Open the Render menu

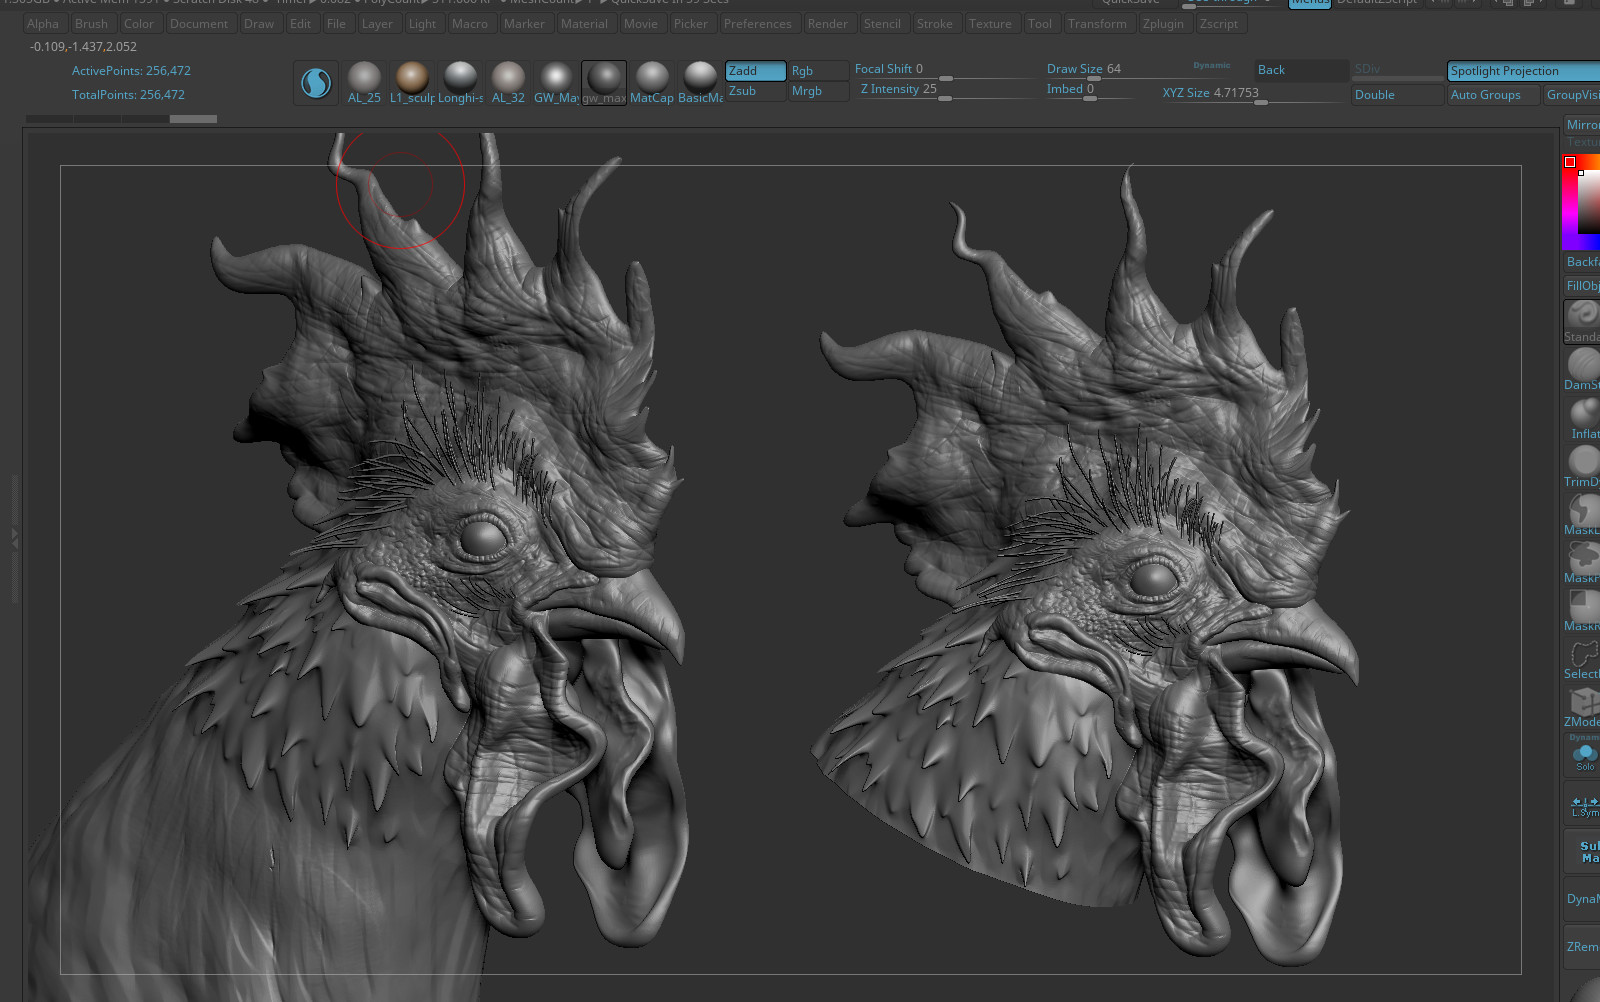point(828,24)
